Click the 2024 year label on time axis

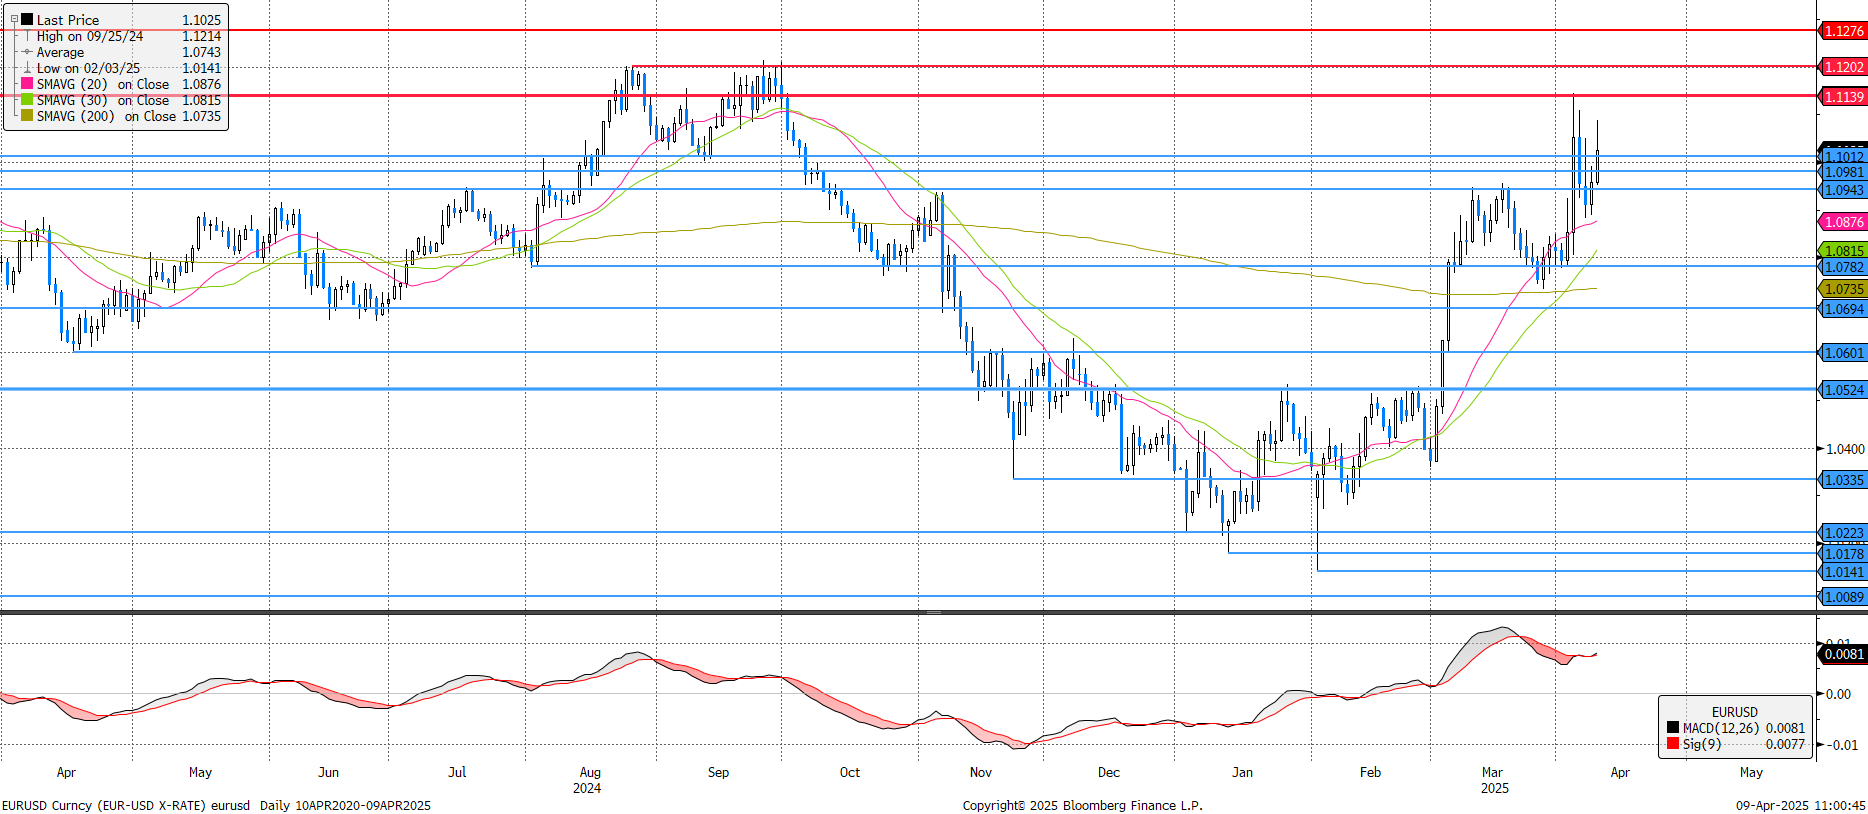(587, 788)
